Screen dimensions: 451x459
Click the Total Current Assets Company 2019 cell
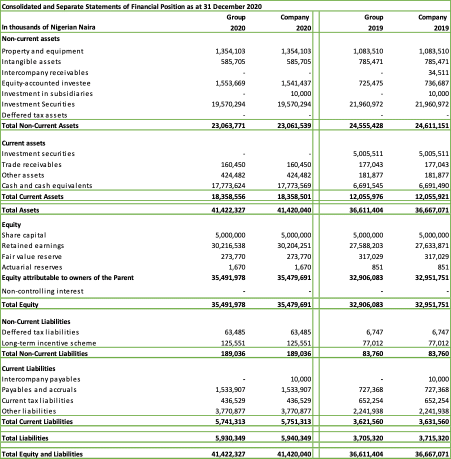click(432, 196)
